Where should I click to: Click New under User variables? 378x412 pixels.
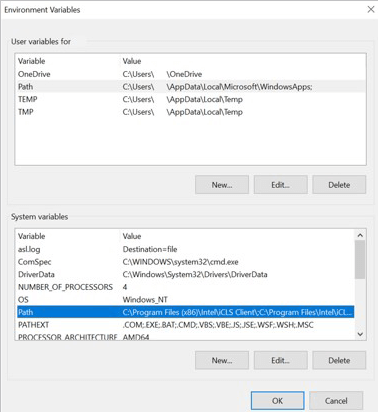click(222, 185)
